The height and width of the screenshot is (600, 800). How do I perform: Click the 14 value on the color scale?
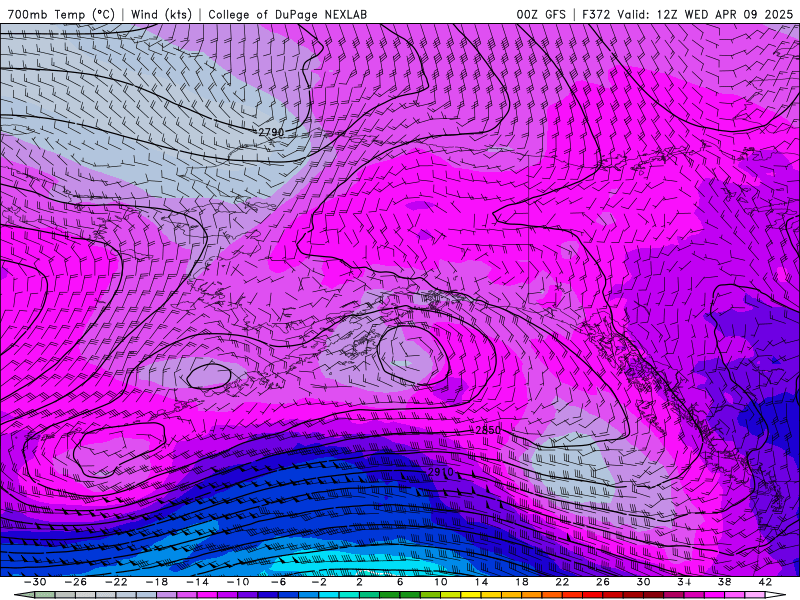click(x=481, y=582)
